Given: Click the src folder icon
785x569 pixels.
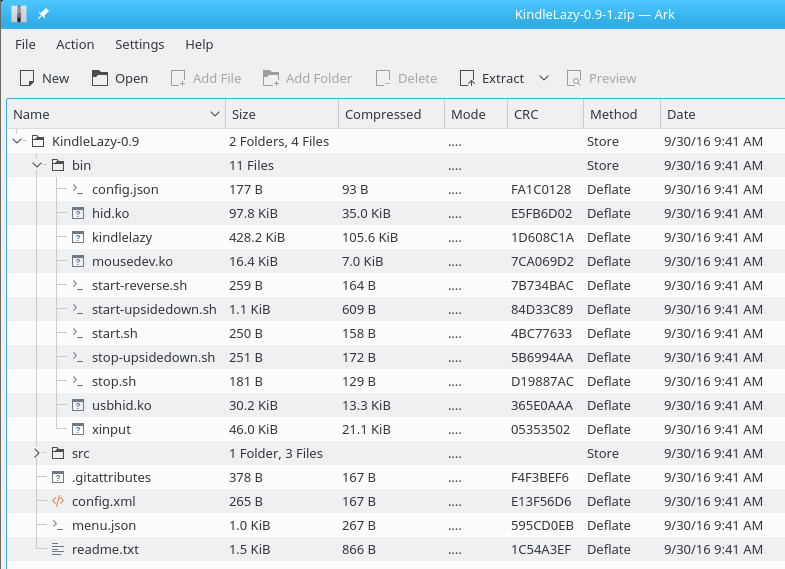Looking at the screenshot, I should pyautogui.click(x=58, y=453).
